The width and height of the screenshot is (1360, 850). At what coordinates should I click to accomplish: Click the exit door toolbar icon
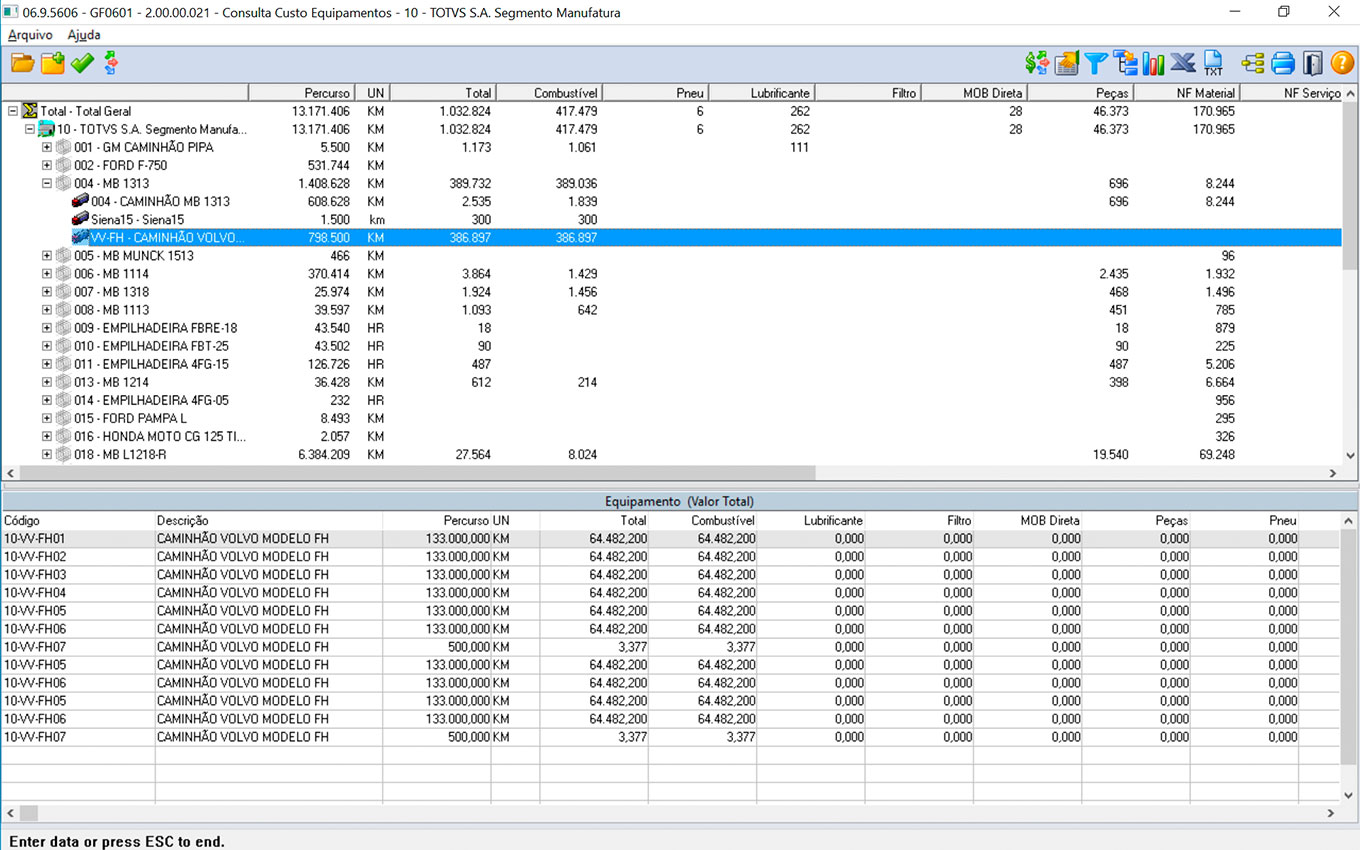(1312, 64)
